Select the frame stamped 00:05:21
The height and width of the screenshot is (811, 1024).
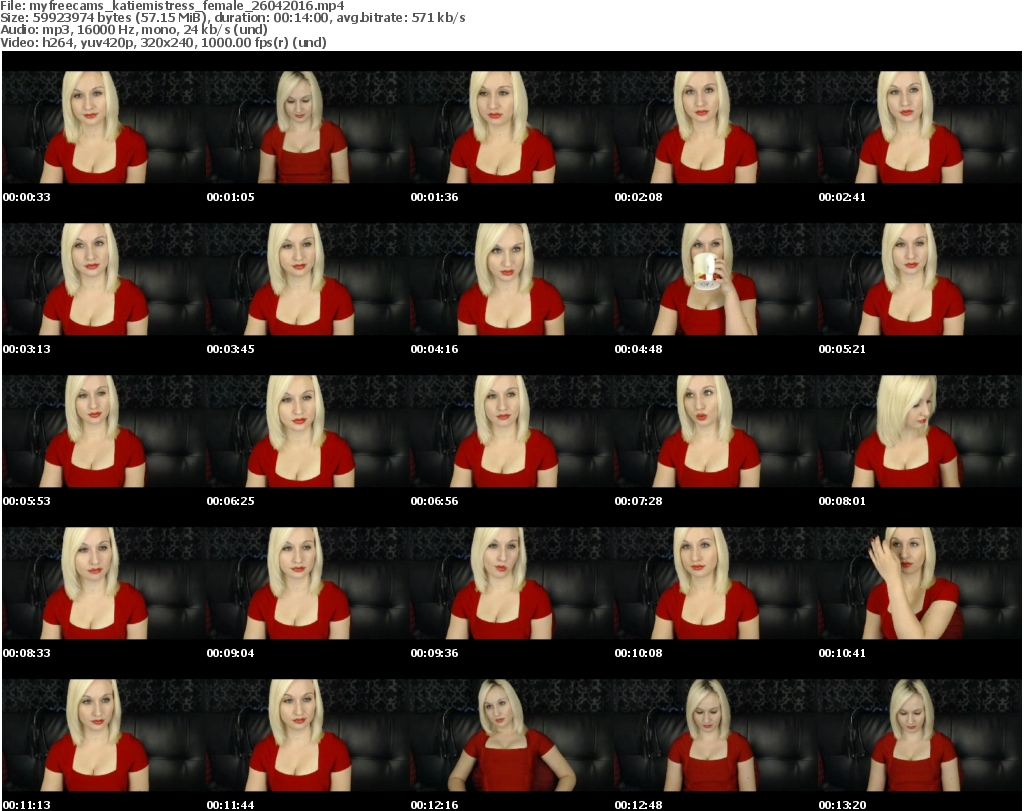tap(920, 279)
